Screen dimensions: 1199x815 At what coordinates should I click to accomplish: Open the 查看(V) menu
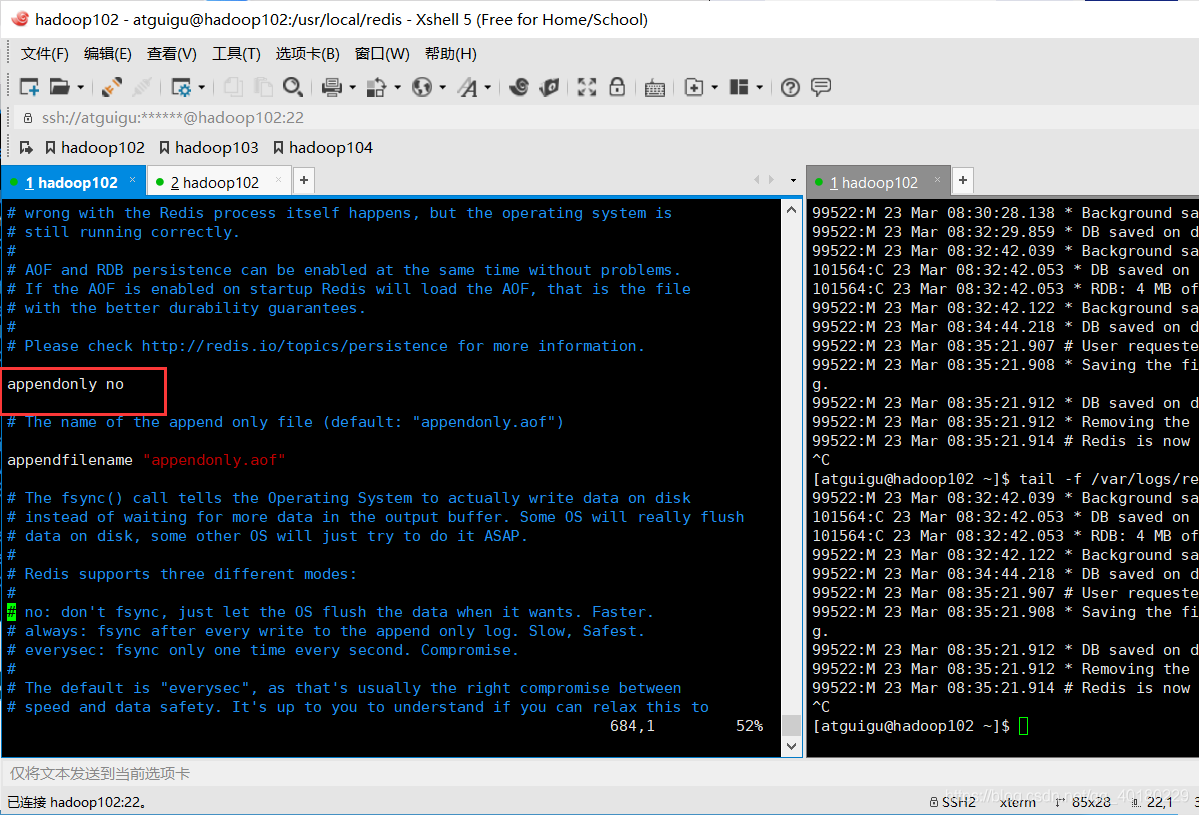pos(172,54)
